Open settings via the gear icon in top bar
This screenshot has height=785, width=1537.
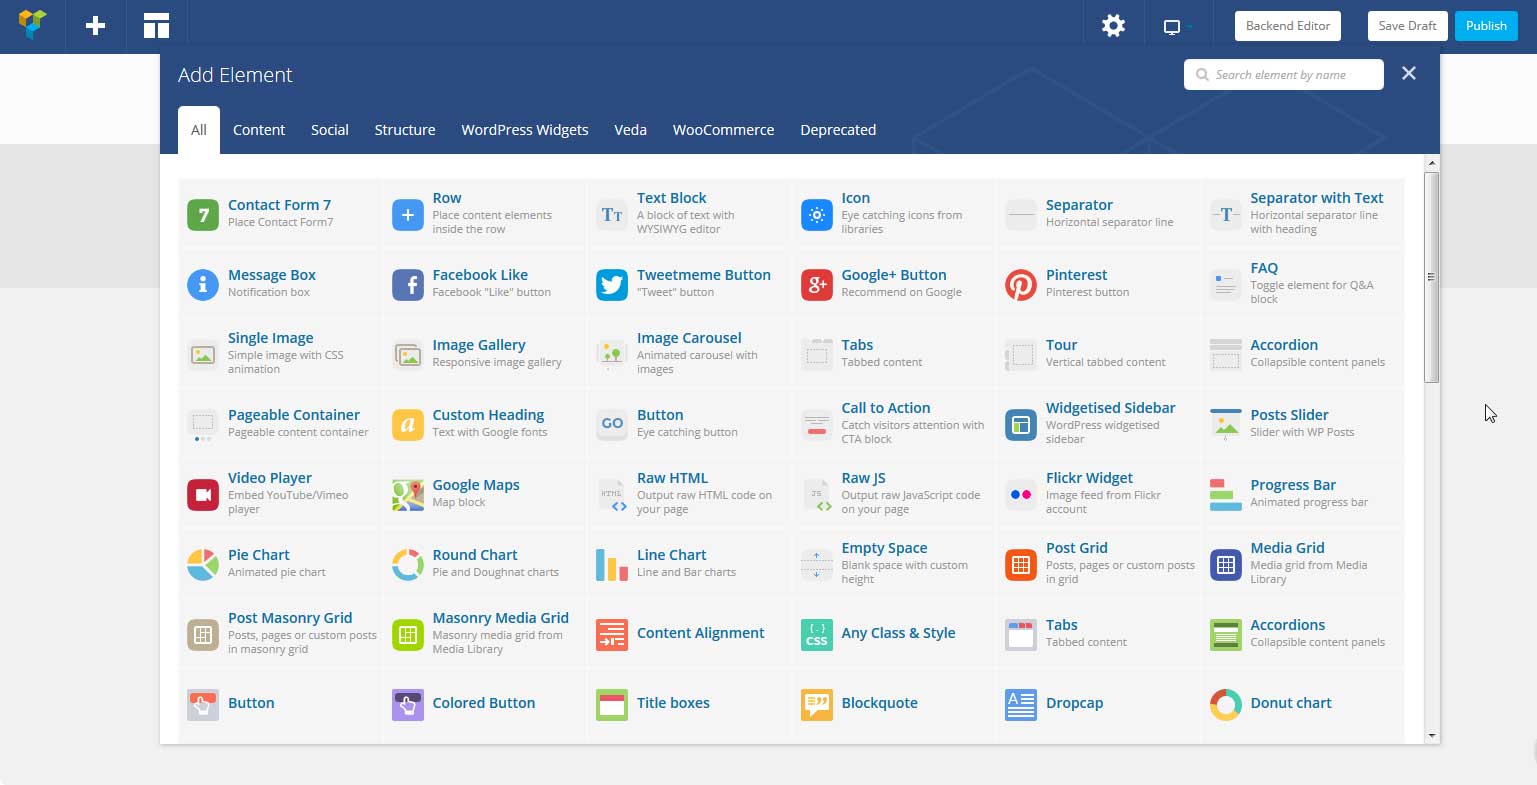point(1113,26)
